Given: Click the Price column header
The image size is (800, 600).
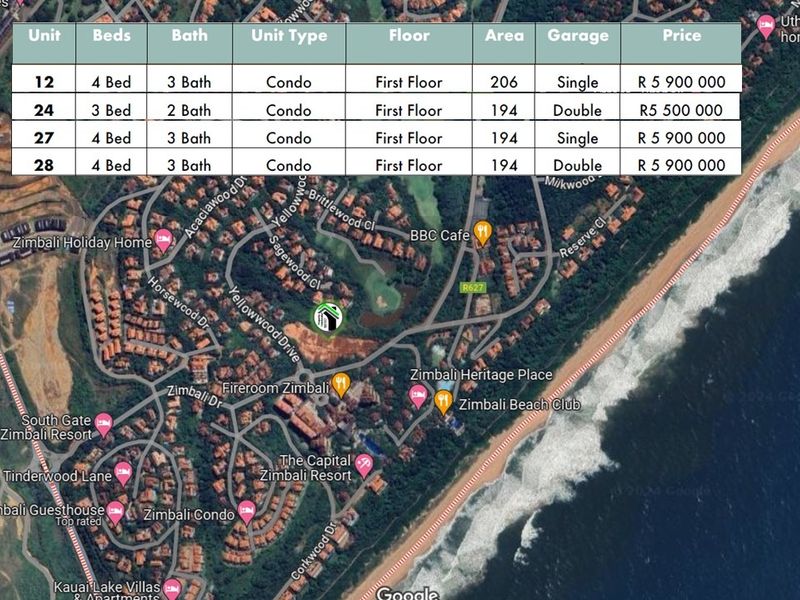Looking at the screenshot, I should click(681, 35).
